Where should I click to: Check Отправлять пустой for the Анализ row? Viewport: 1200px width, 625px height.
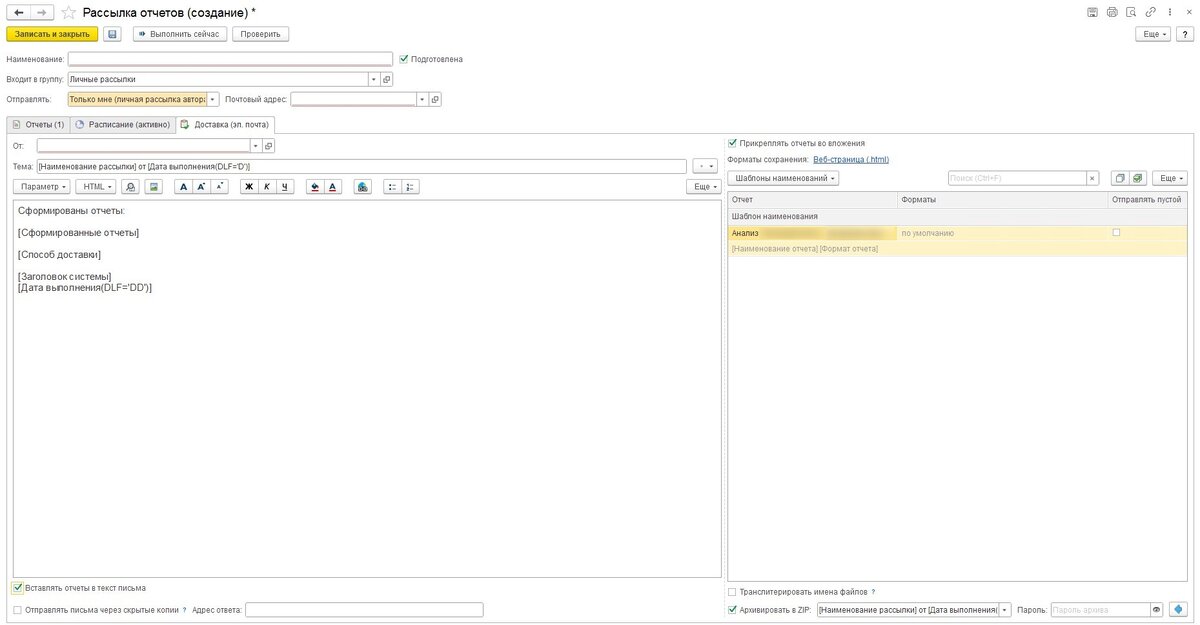tap(1116, 233)
